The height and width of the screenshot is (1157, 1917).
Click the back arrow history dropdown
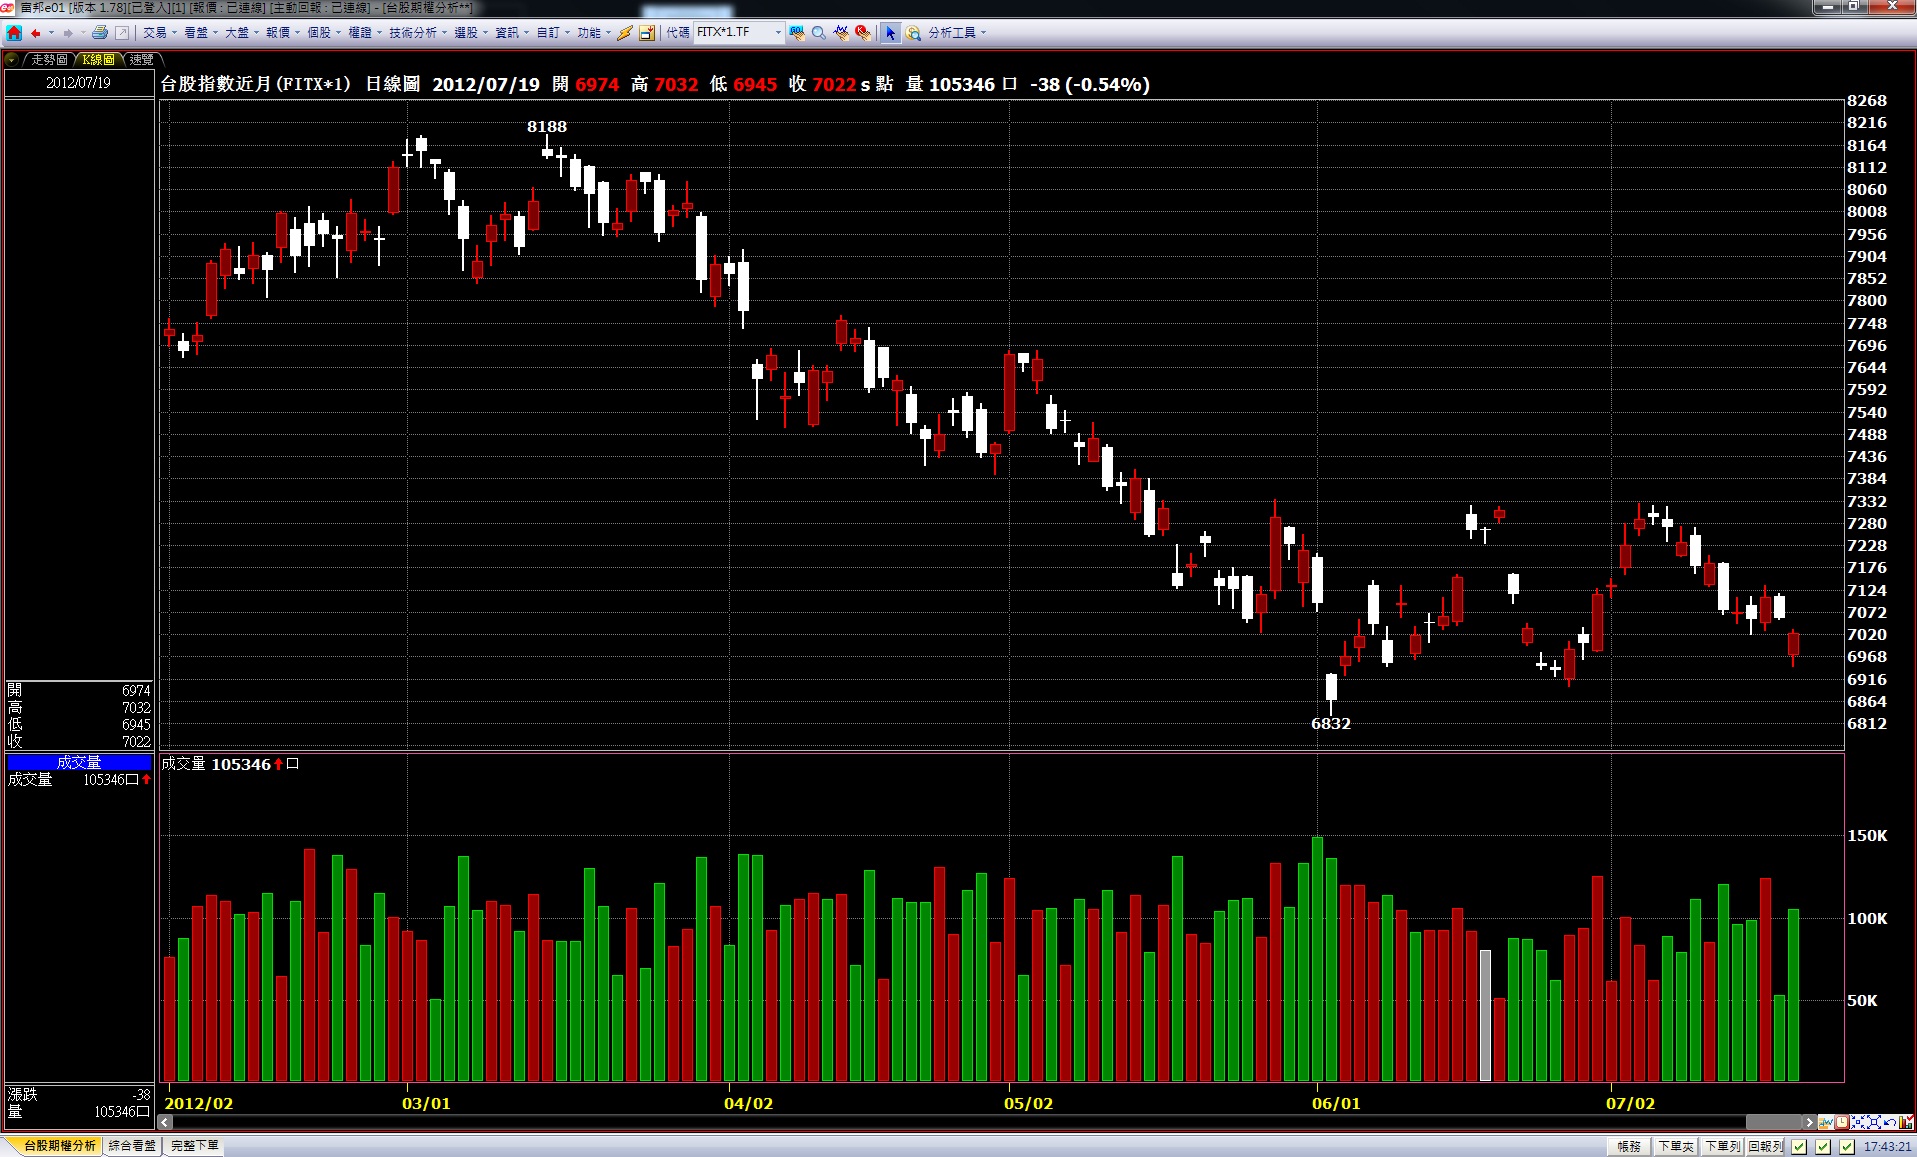click(51, 33)
